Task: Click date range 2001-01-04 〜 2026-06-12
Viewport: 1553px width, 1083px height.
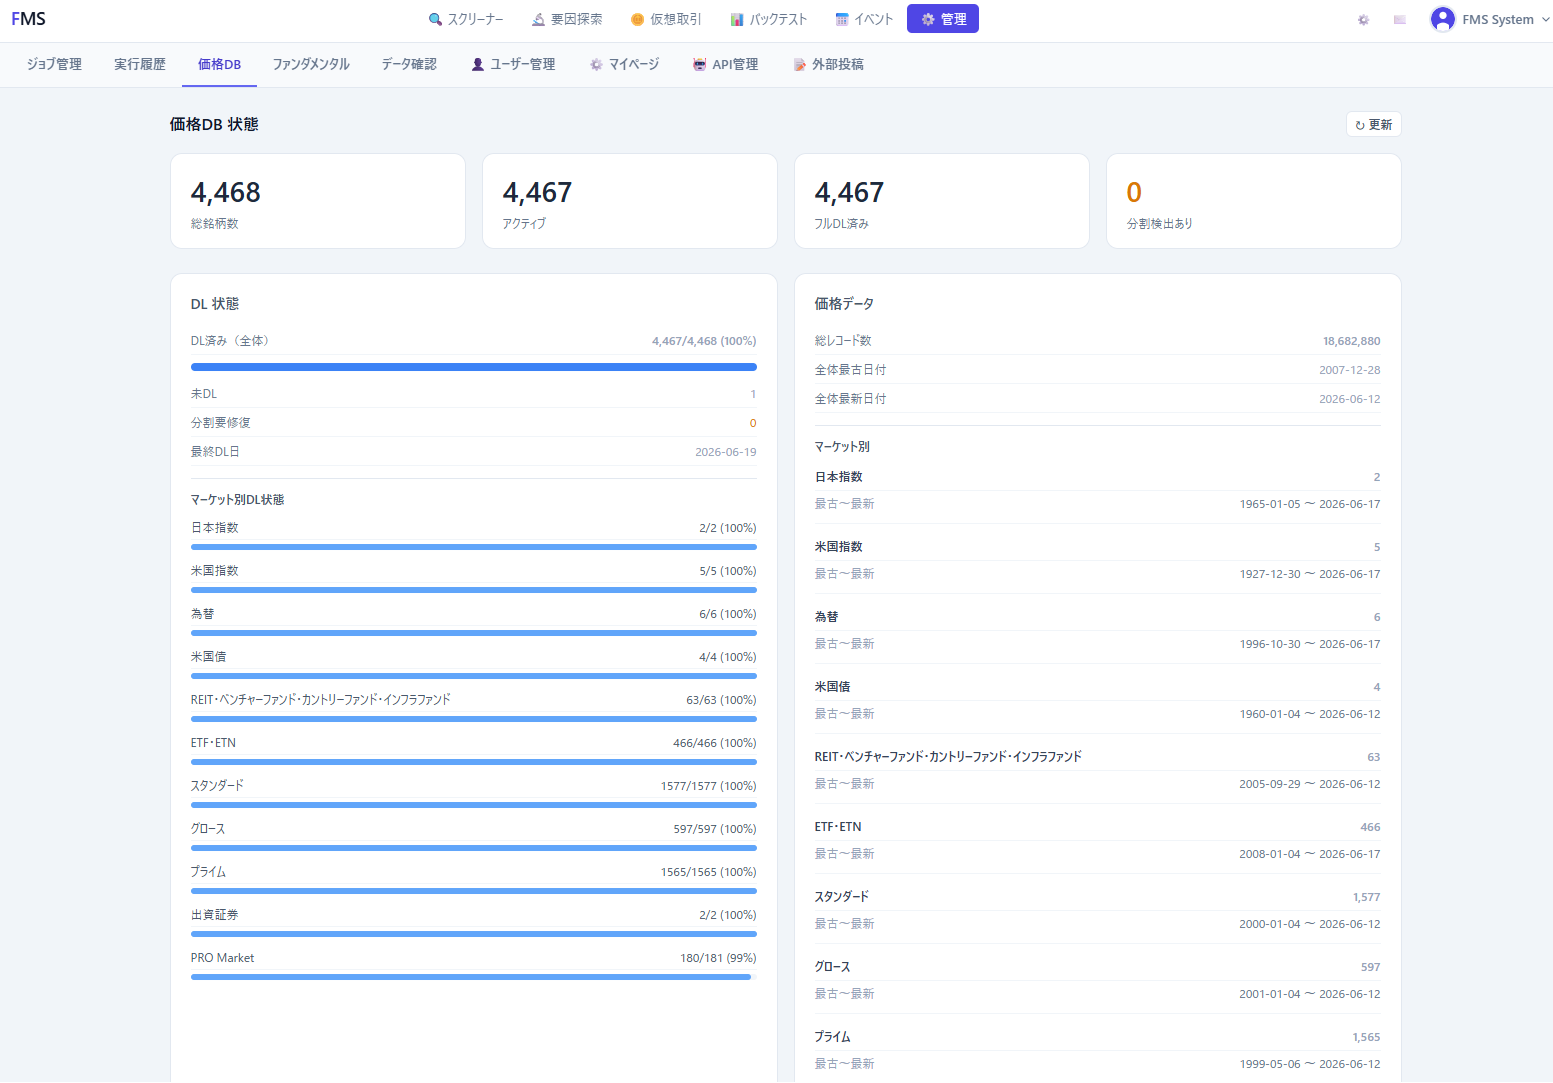Action: tap(1310, 994)
